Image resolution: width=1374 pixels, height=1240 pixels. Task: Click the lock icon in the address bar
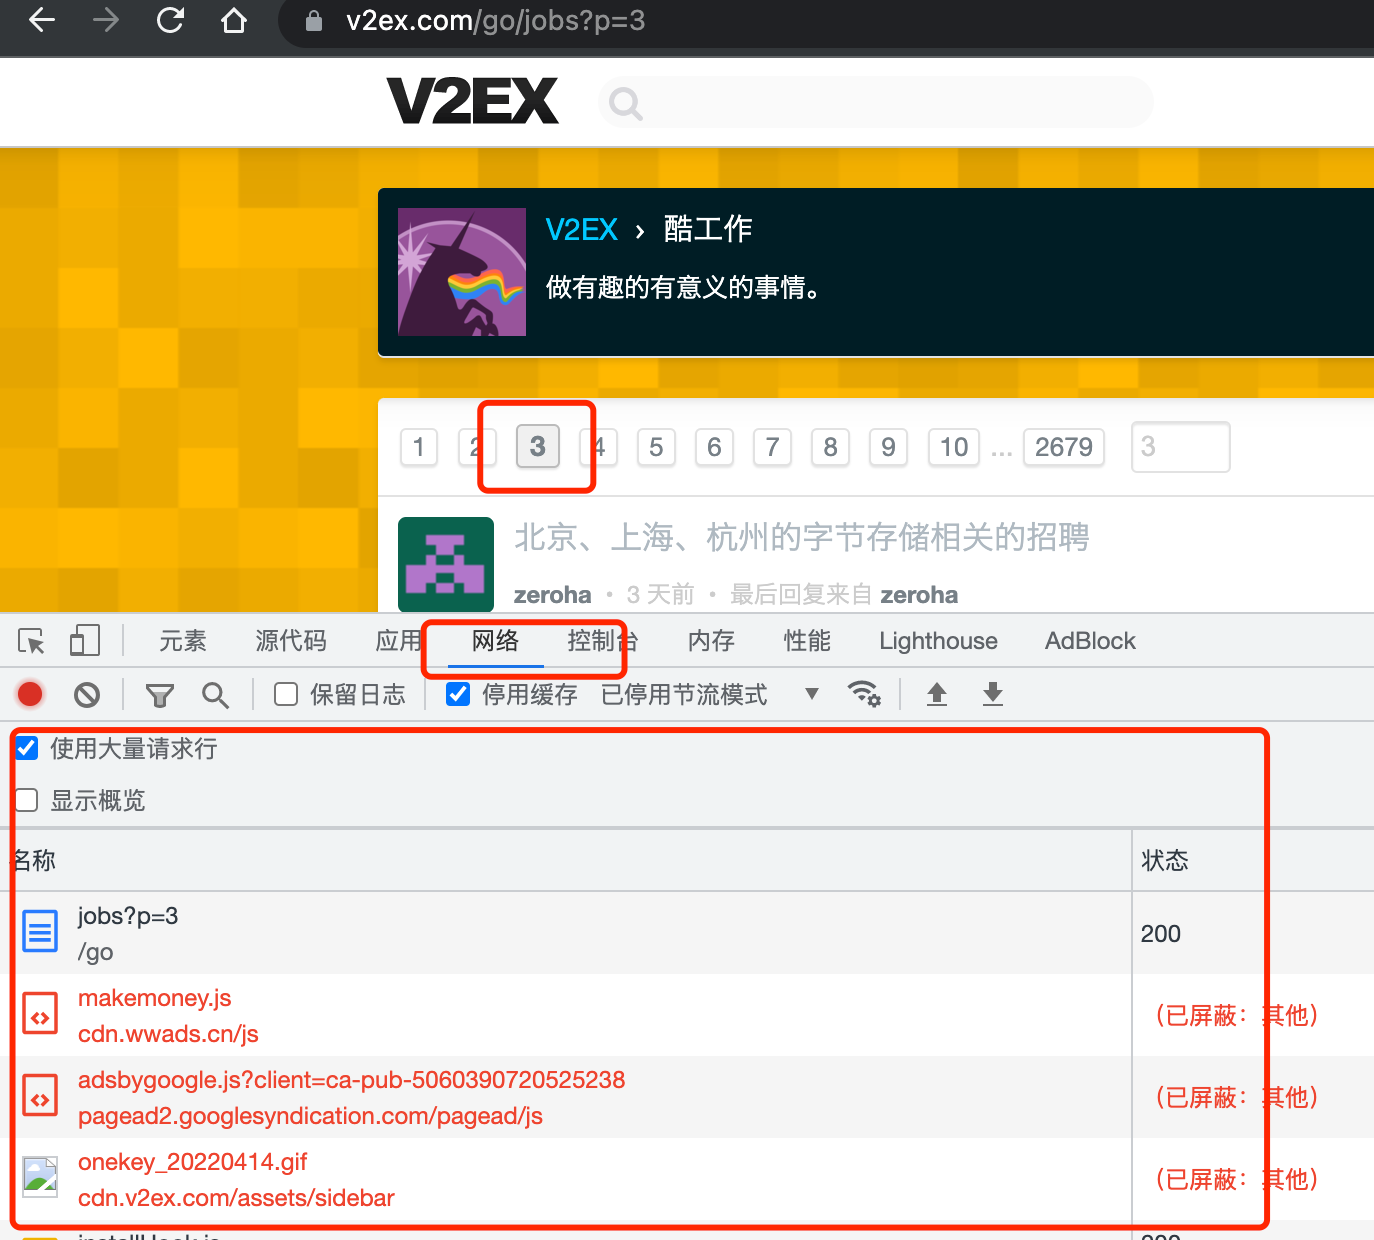point(314,21)
